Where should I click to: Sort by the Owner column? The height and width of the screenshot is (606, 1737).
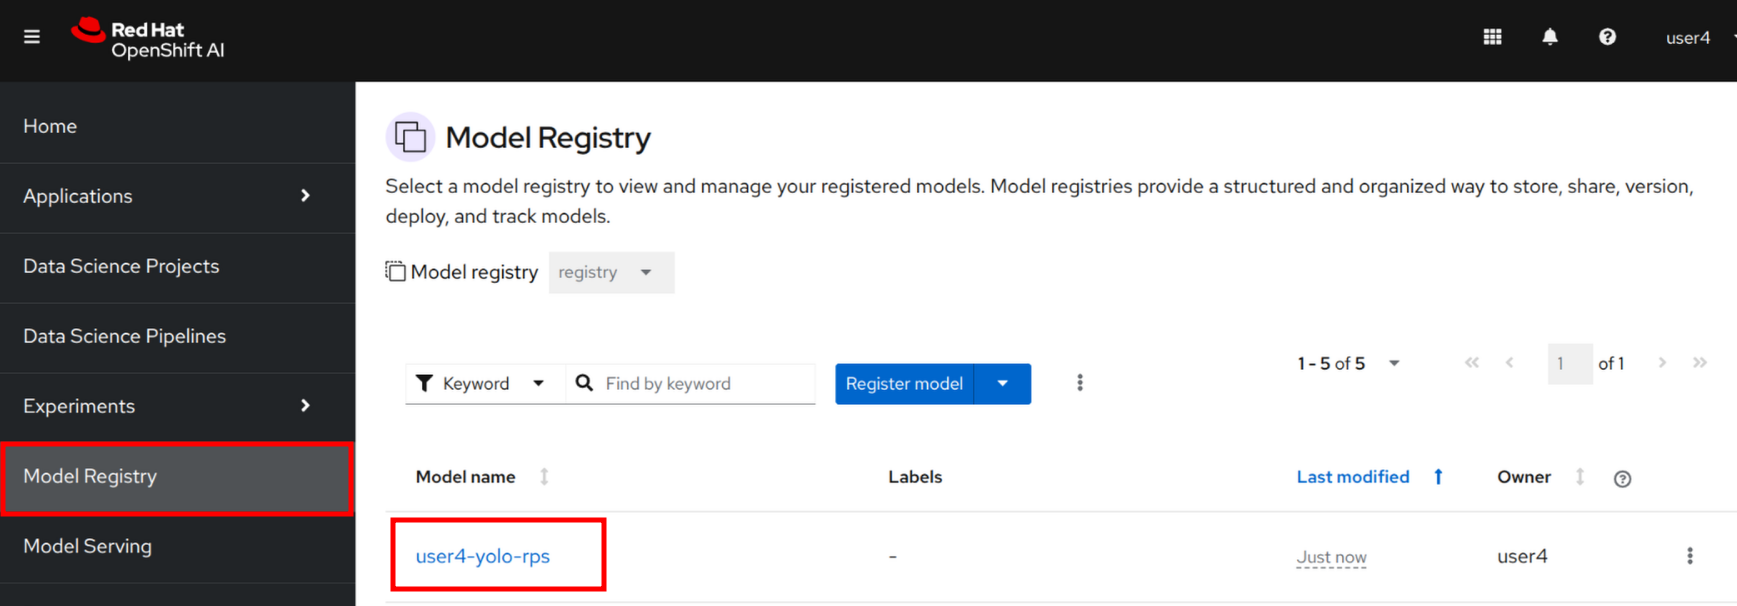pos(1541,477)
